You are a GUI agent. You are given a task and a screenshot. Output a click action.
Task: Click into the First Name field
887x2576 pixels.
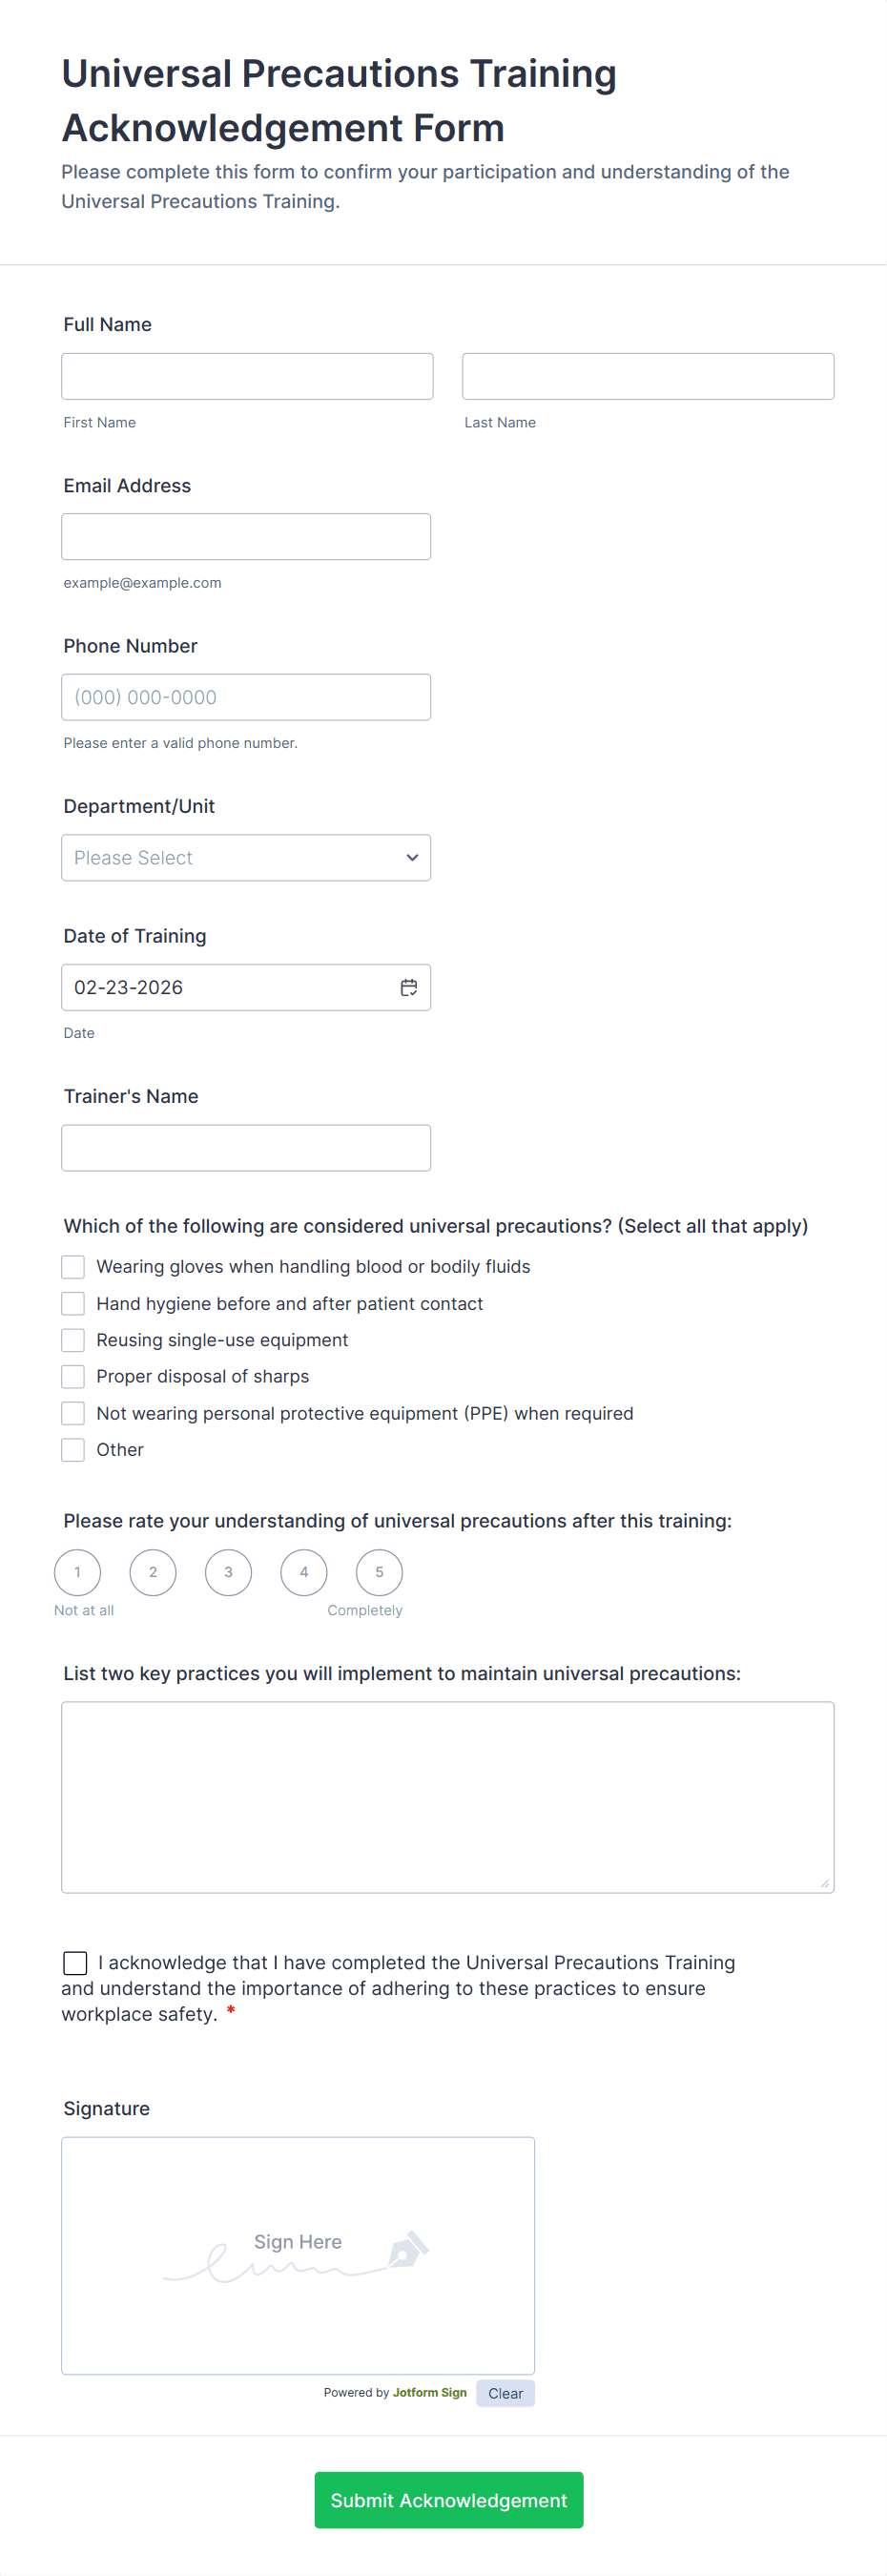247,376
